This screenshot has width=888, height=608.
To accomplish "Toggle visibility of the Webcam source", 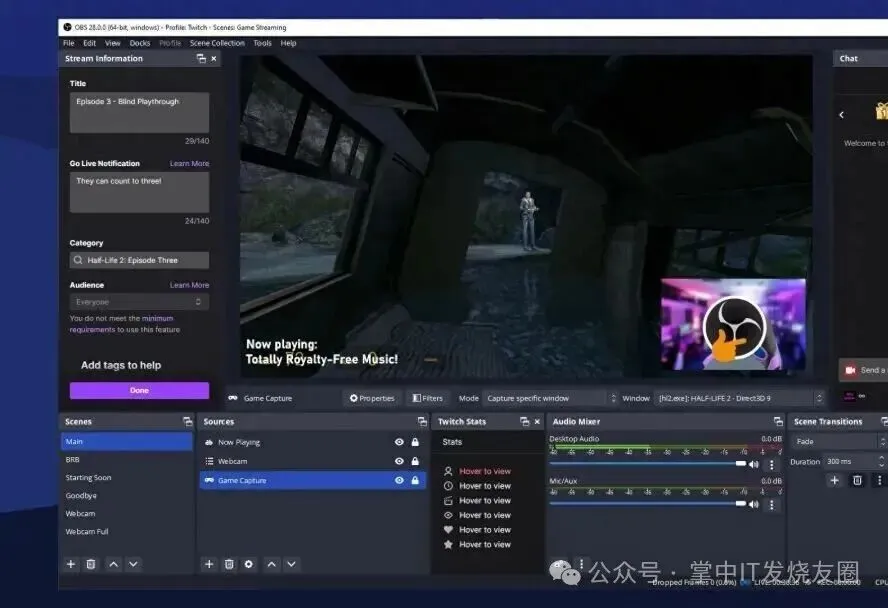I will click(399, 461).
